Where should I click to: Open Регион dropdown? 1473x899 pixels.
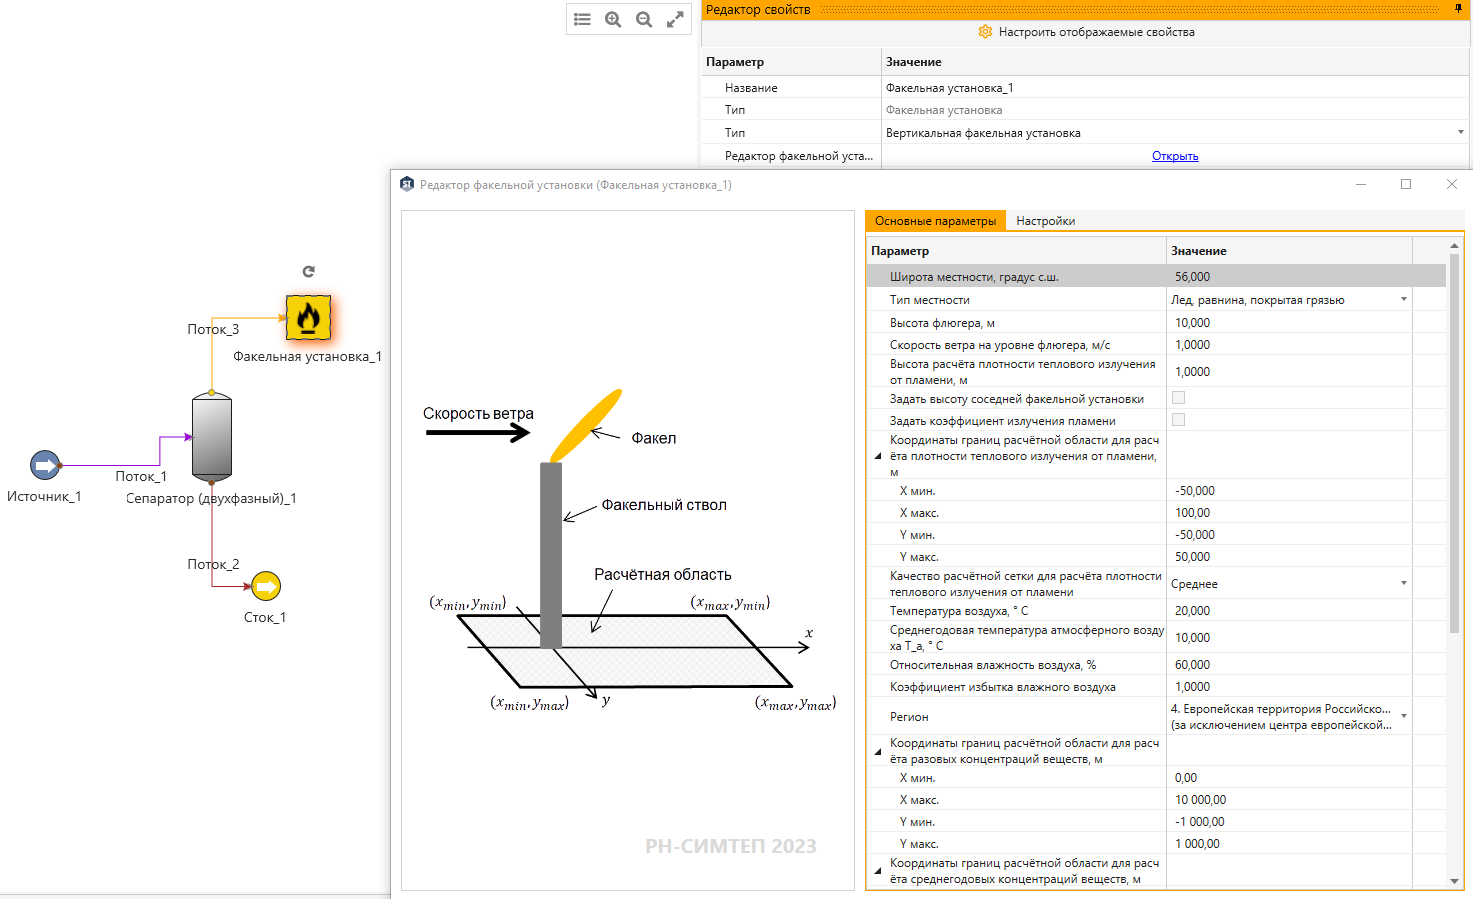coord(1404,716)
